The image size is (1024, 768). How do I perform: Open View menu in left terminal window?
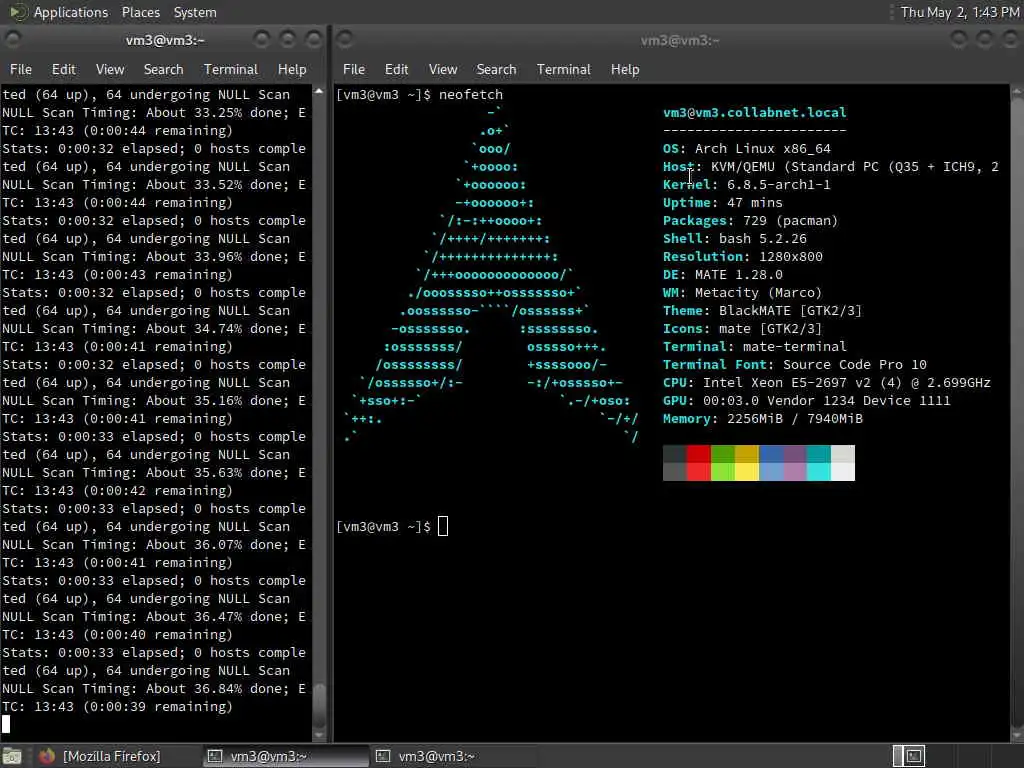click(110, 69)
